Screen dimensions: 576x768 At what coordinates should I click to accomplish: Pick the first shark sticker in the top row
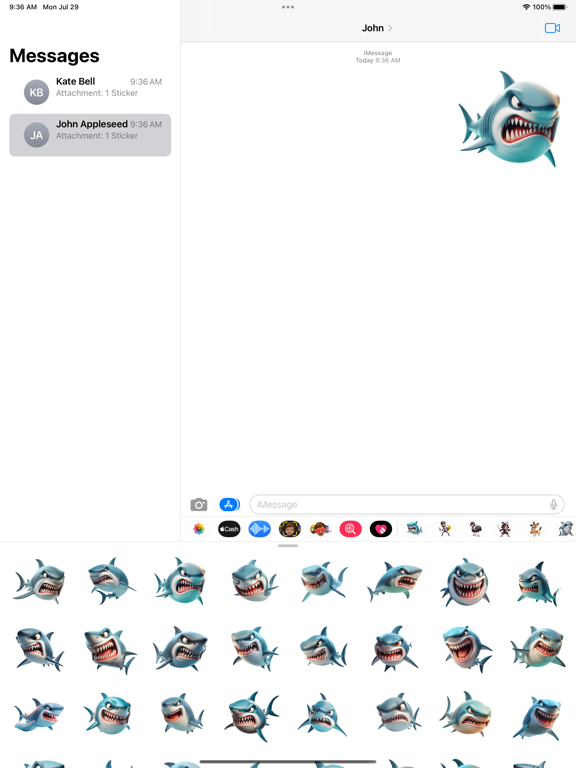pyautogui.click(x=39, y=581)
